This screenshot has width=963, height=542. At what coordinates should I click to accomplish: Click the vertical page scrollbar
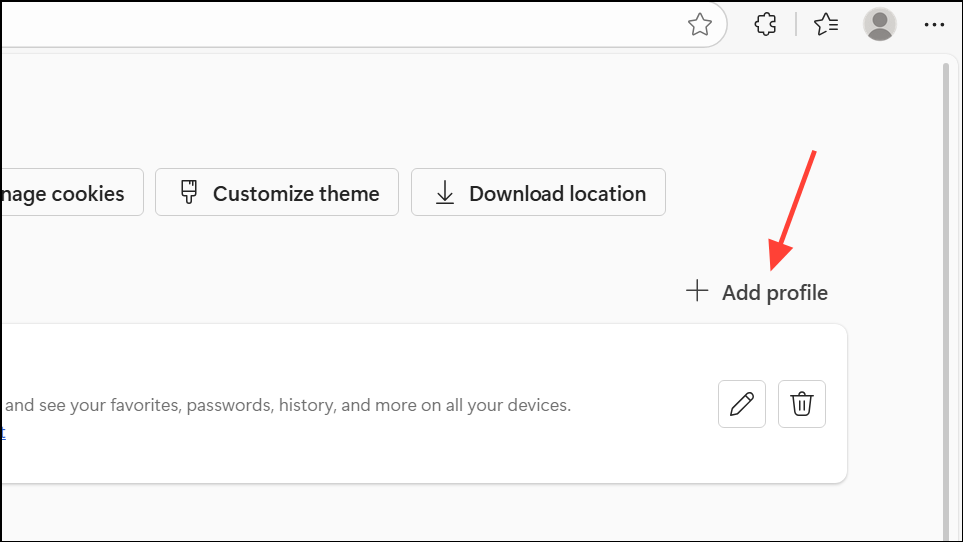pos(945,300)
